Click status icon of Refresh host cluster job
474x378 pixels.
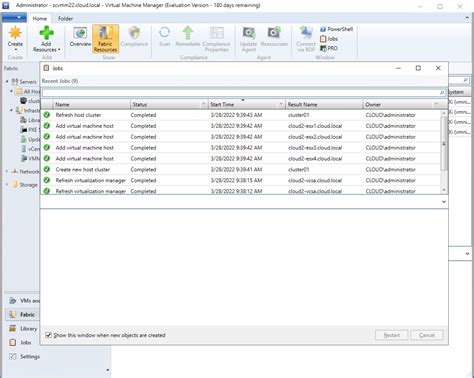47,115
